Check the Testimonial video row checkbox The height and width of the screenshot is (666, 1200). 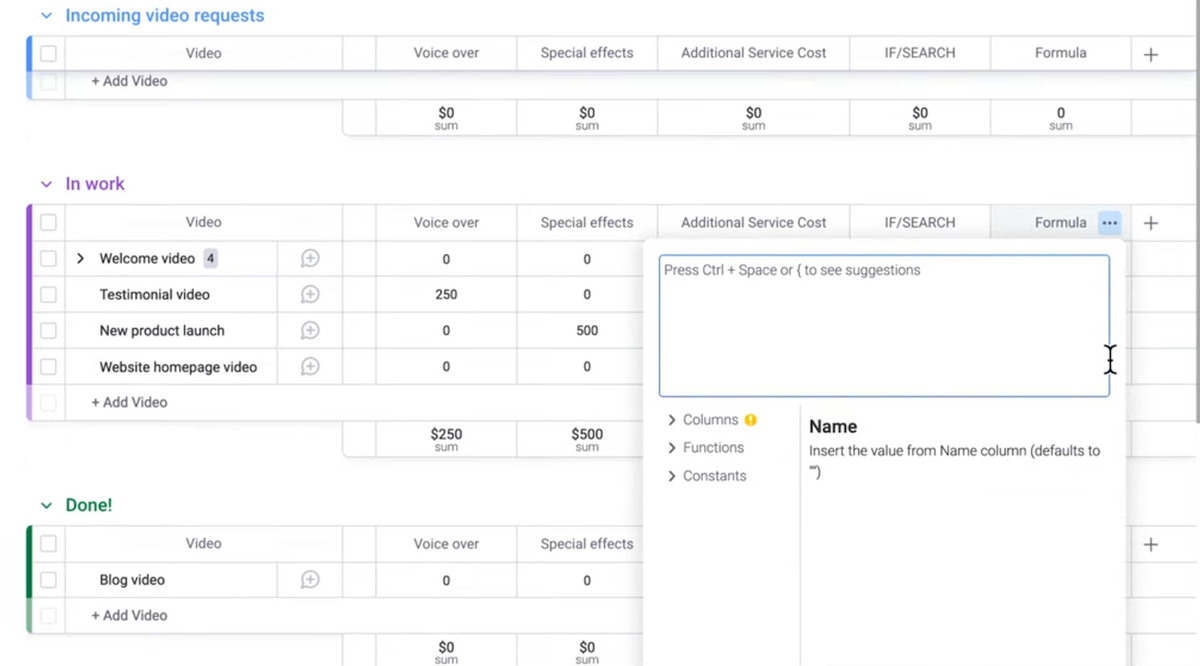[x=48, y=295]
